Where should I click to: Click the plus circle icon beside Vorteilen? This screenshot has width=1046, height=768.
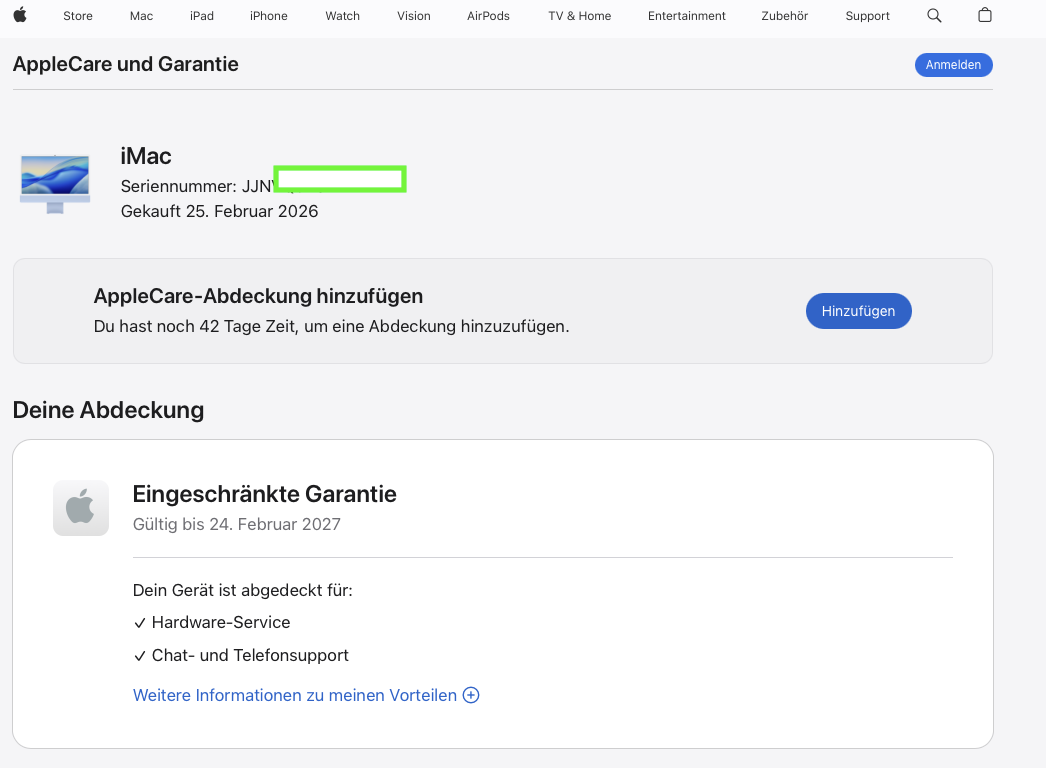pyautogui.click(x=471, y=695)
